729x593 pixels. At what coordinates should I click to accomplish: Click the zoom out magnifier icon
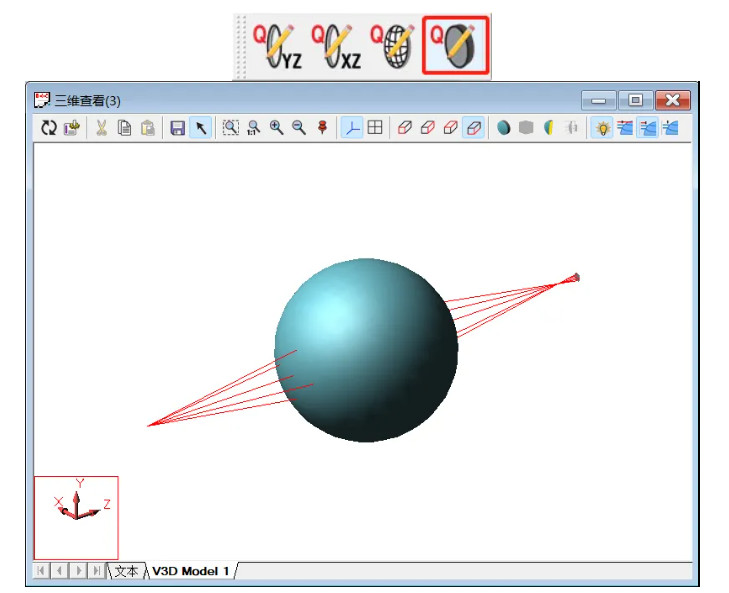(x=298, y=128)
